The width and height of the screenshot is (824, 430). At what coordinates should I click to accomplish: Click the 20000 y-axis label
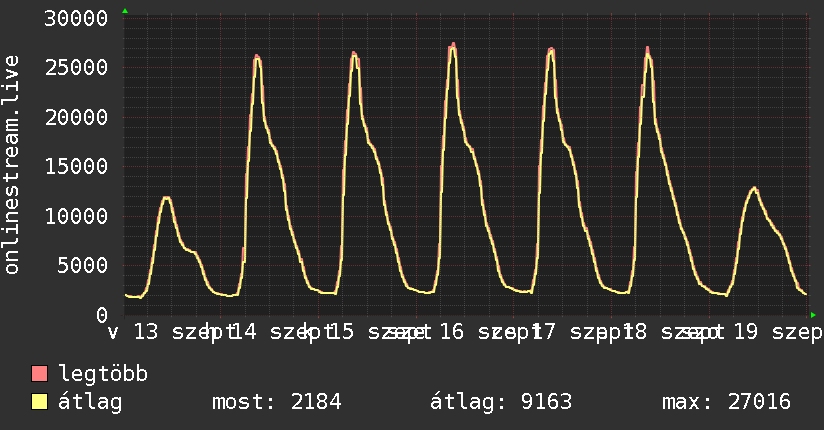(76, 117)
